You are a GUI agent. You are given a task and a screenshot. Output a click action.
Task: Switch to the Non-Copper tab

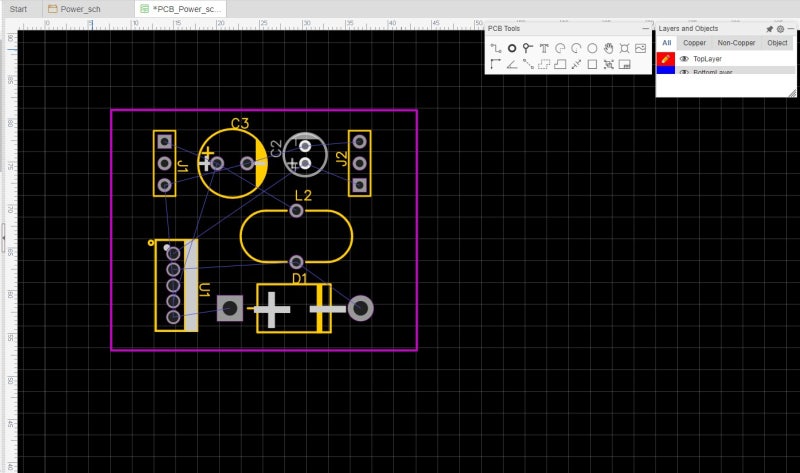pyautogui.click(x=736, y=43)
